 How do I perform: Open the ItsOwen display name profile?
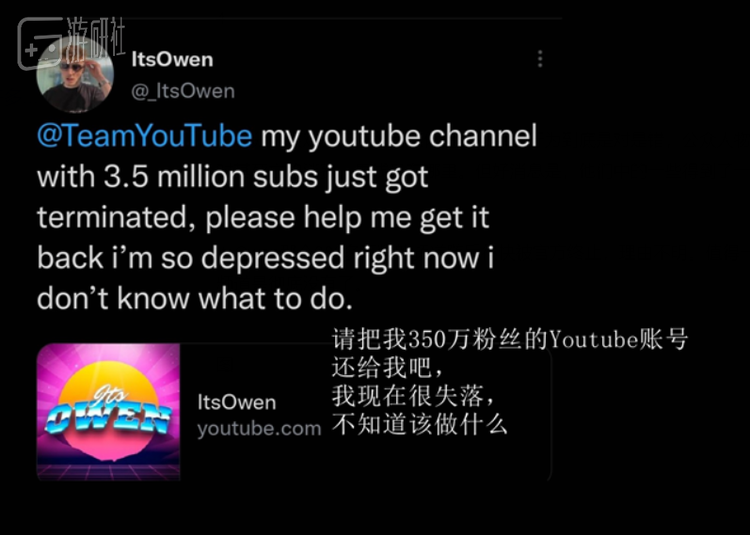pyautogui.click(x=172, y=60)
